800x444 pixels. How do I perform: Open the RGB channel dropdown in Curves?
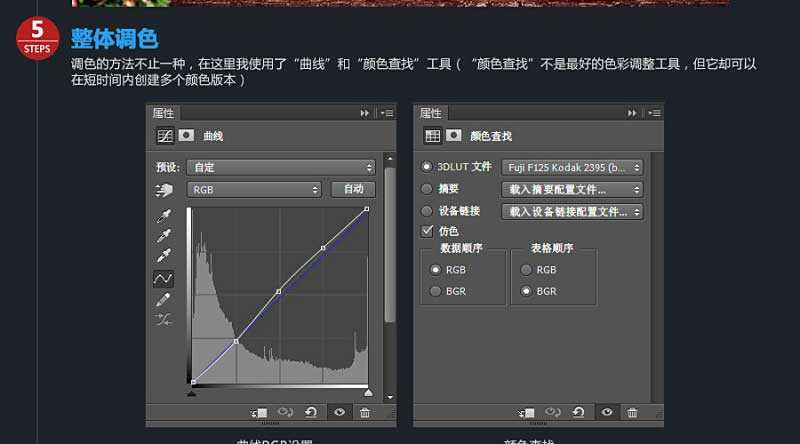255,189
